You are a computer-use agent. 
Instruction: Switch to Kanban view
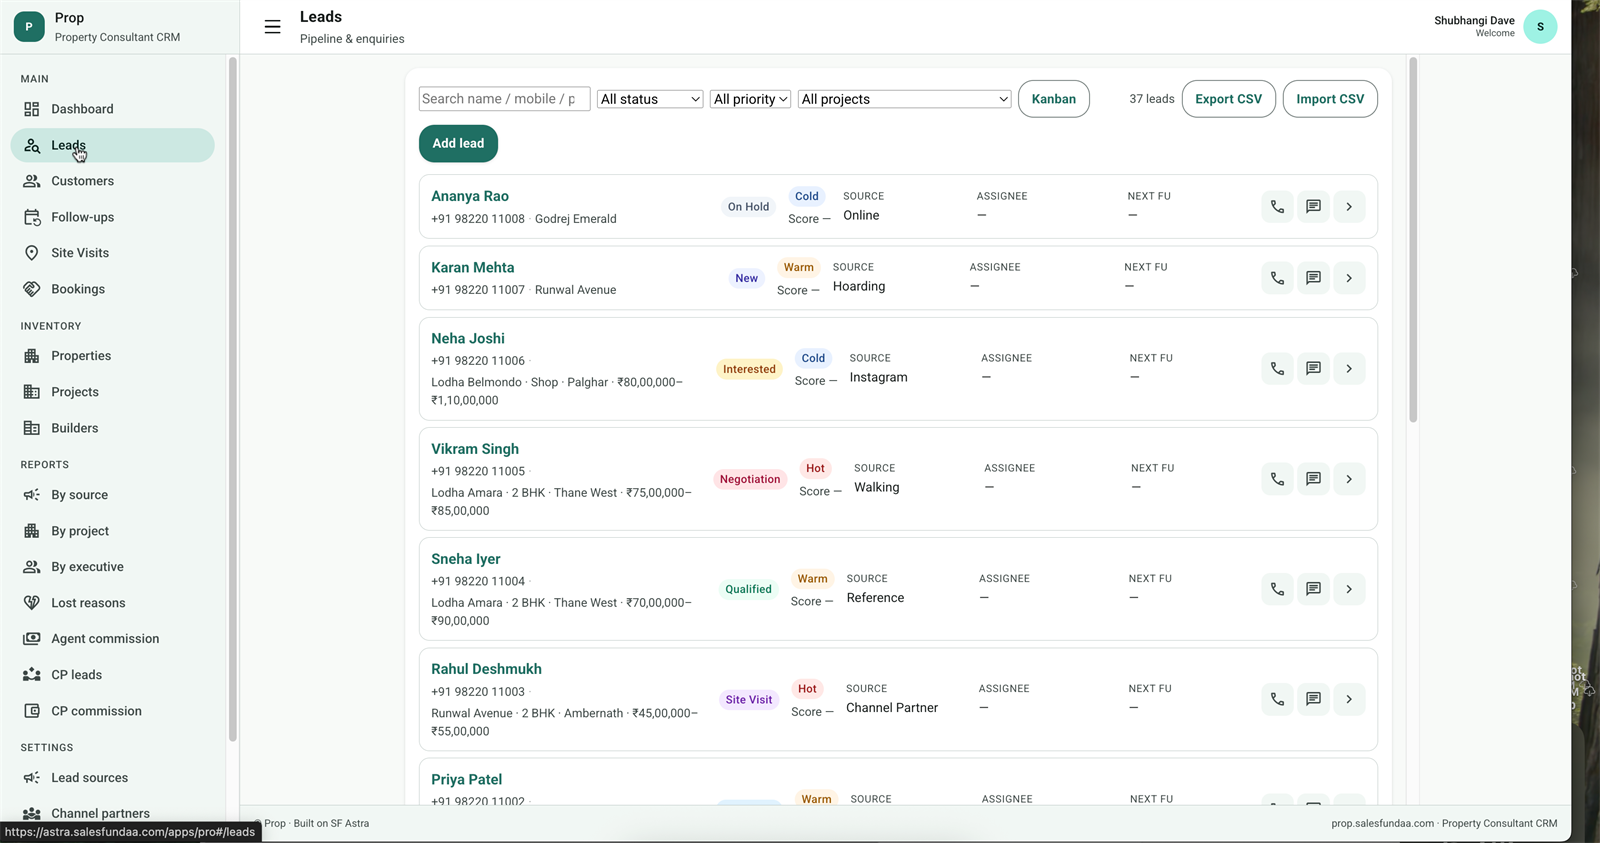(x=1054, y=99)
